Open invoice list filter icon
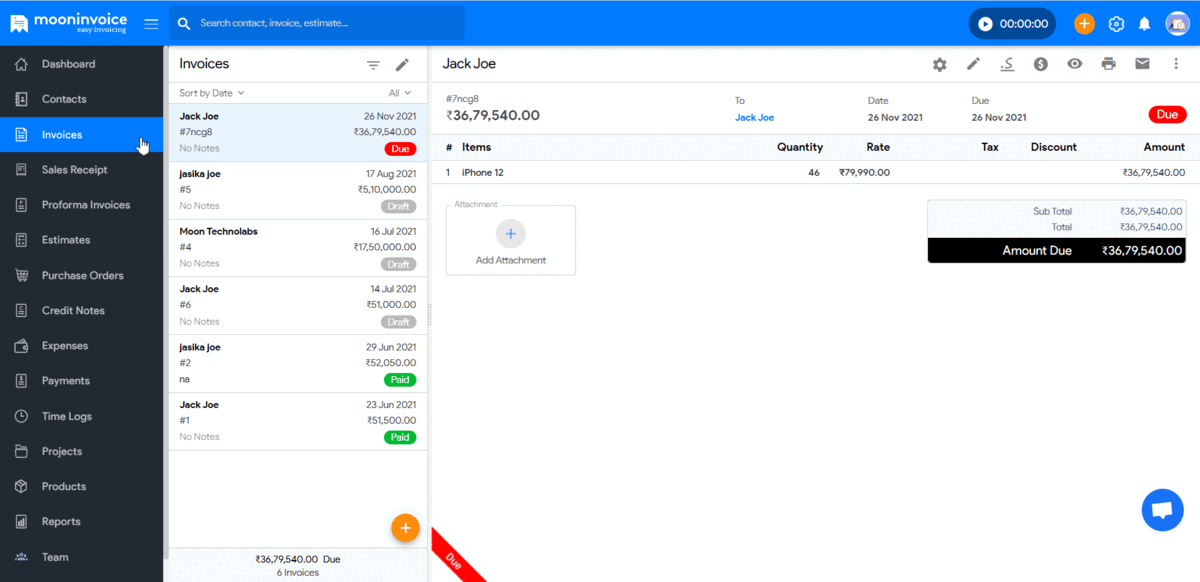 [x=373, y=65]
